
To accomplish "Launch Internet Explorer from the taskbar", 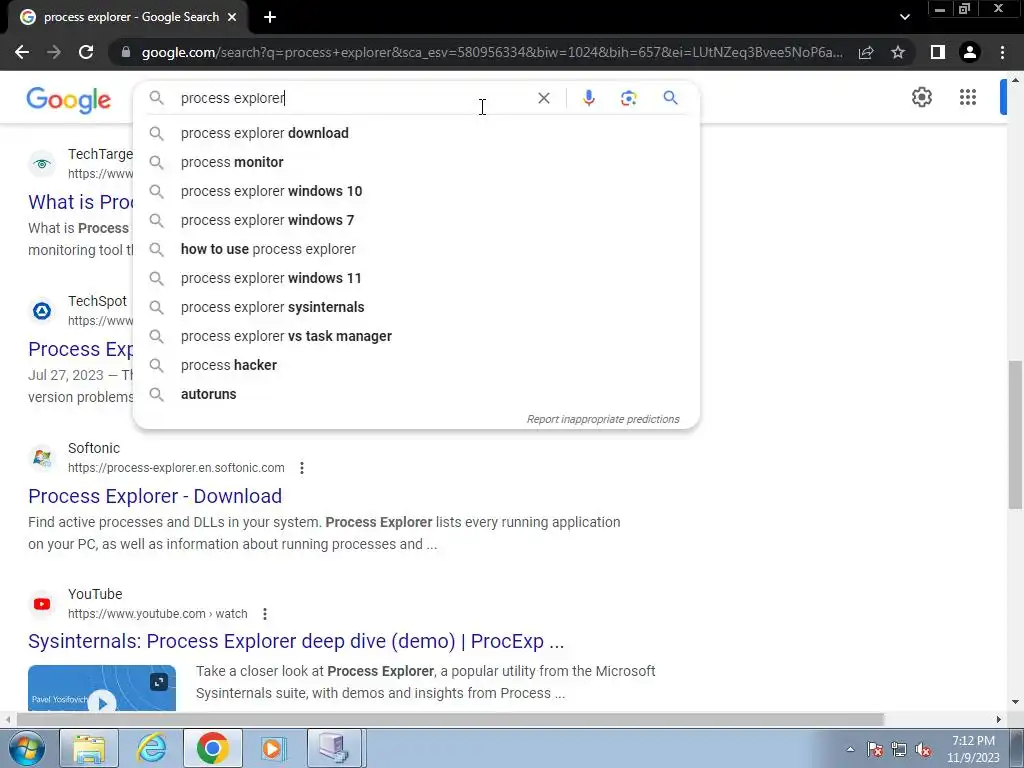I will tap(152, 748).
